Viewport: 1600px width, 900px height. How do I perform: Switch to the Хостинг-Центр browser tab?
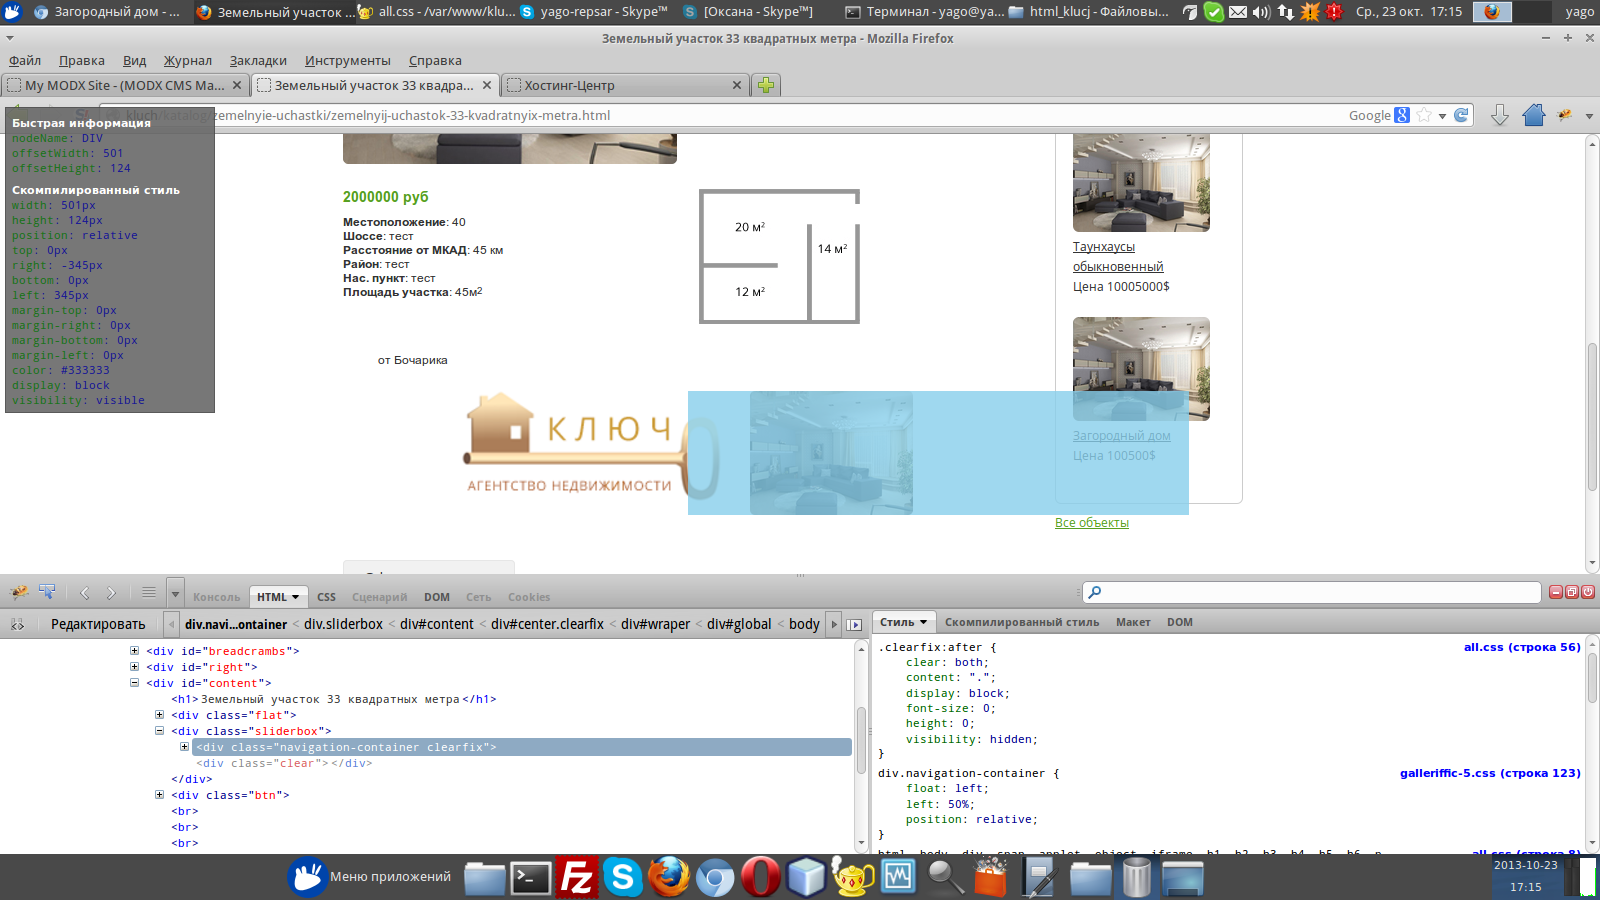[625, 85]
